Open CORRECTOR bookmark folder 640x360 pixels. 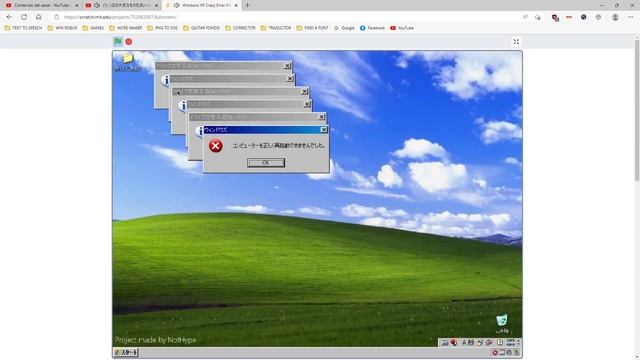(x=240, y=28)
